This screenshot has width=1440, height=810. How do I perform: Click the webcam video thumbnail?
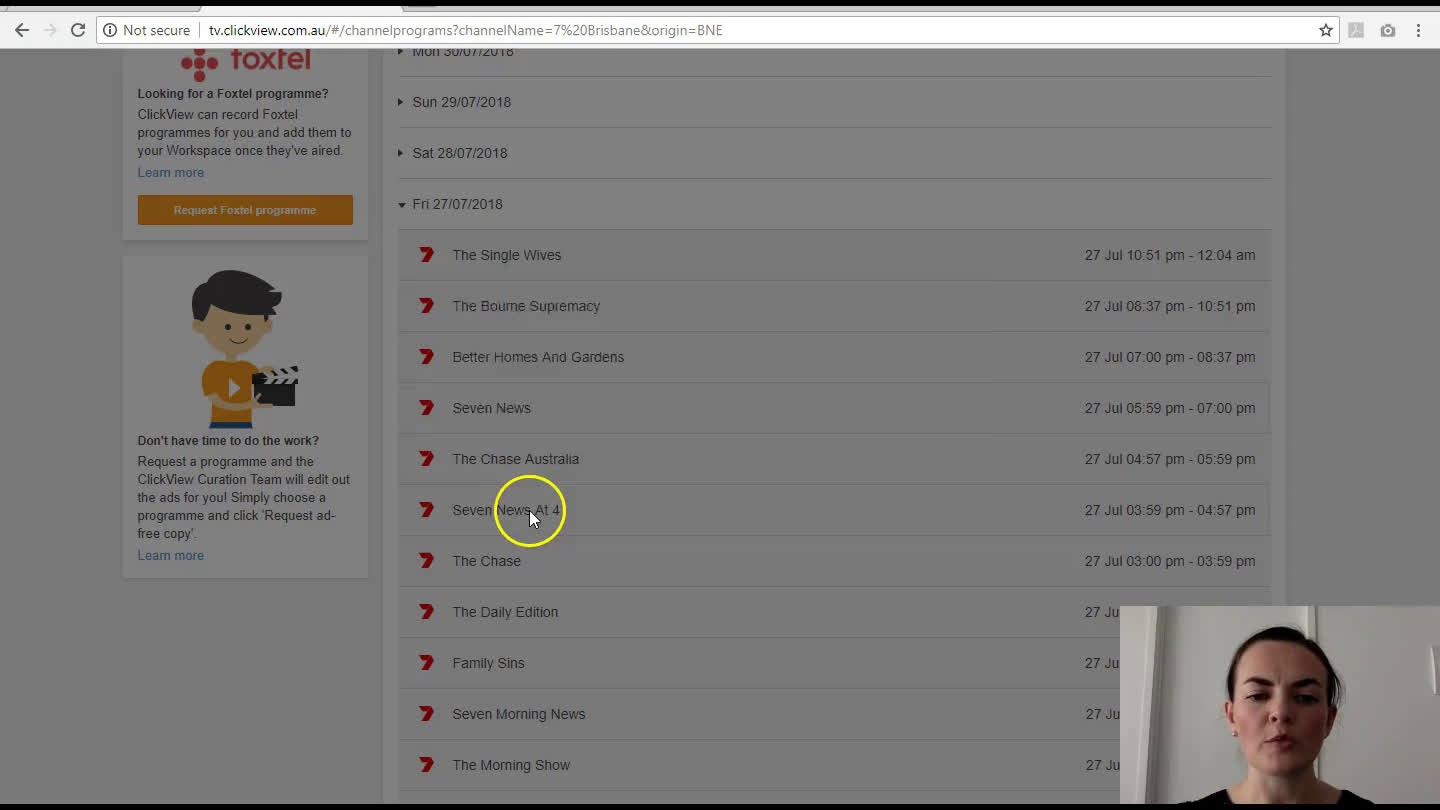[x=1278, y=705]
